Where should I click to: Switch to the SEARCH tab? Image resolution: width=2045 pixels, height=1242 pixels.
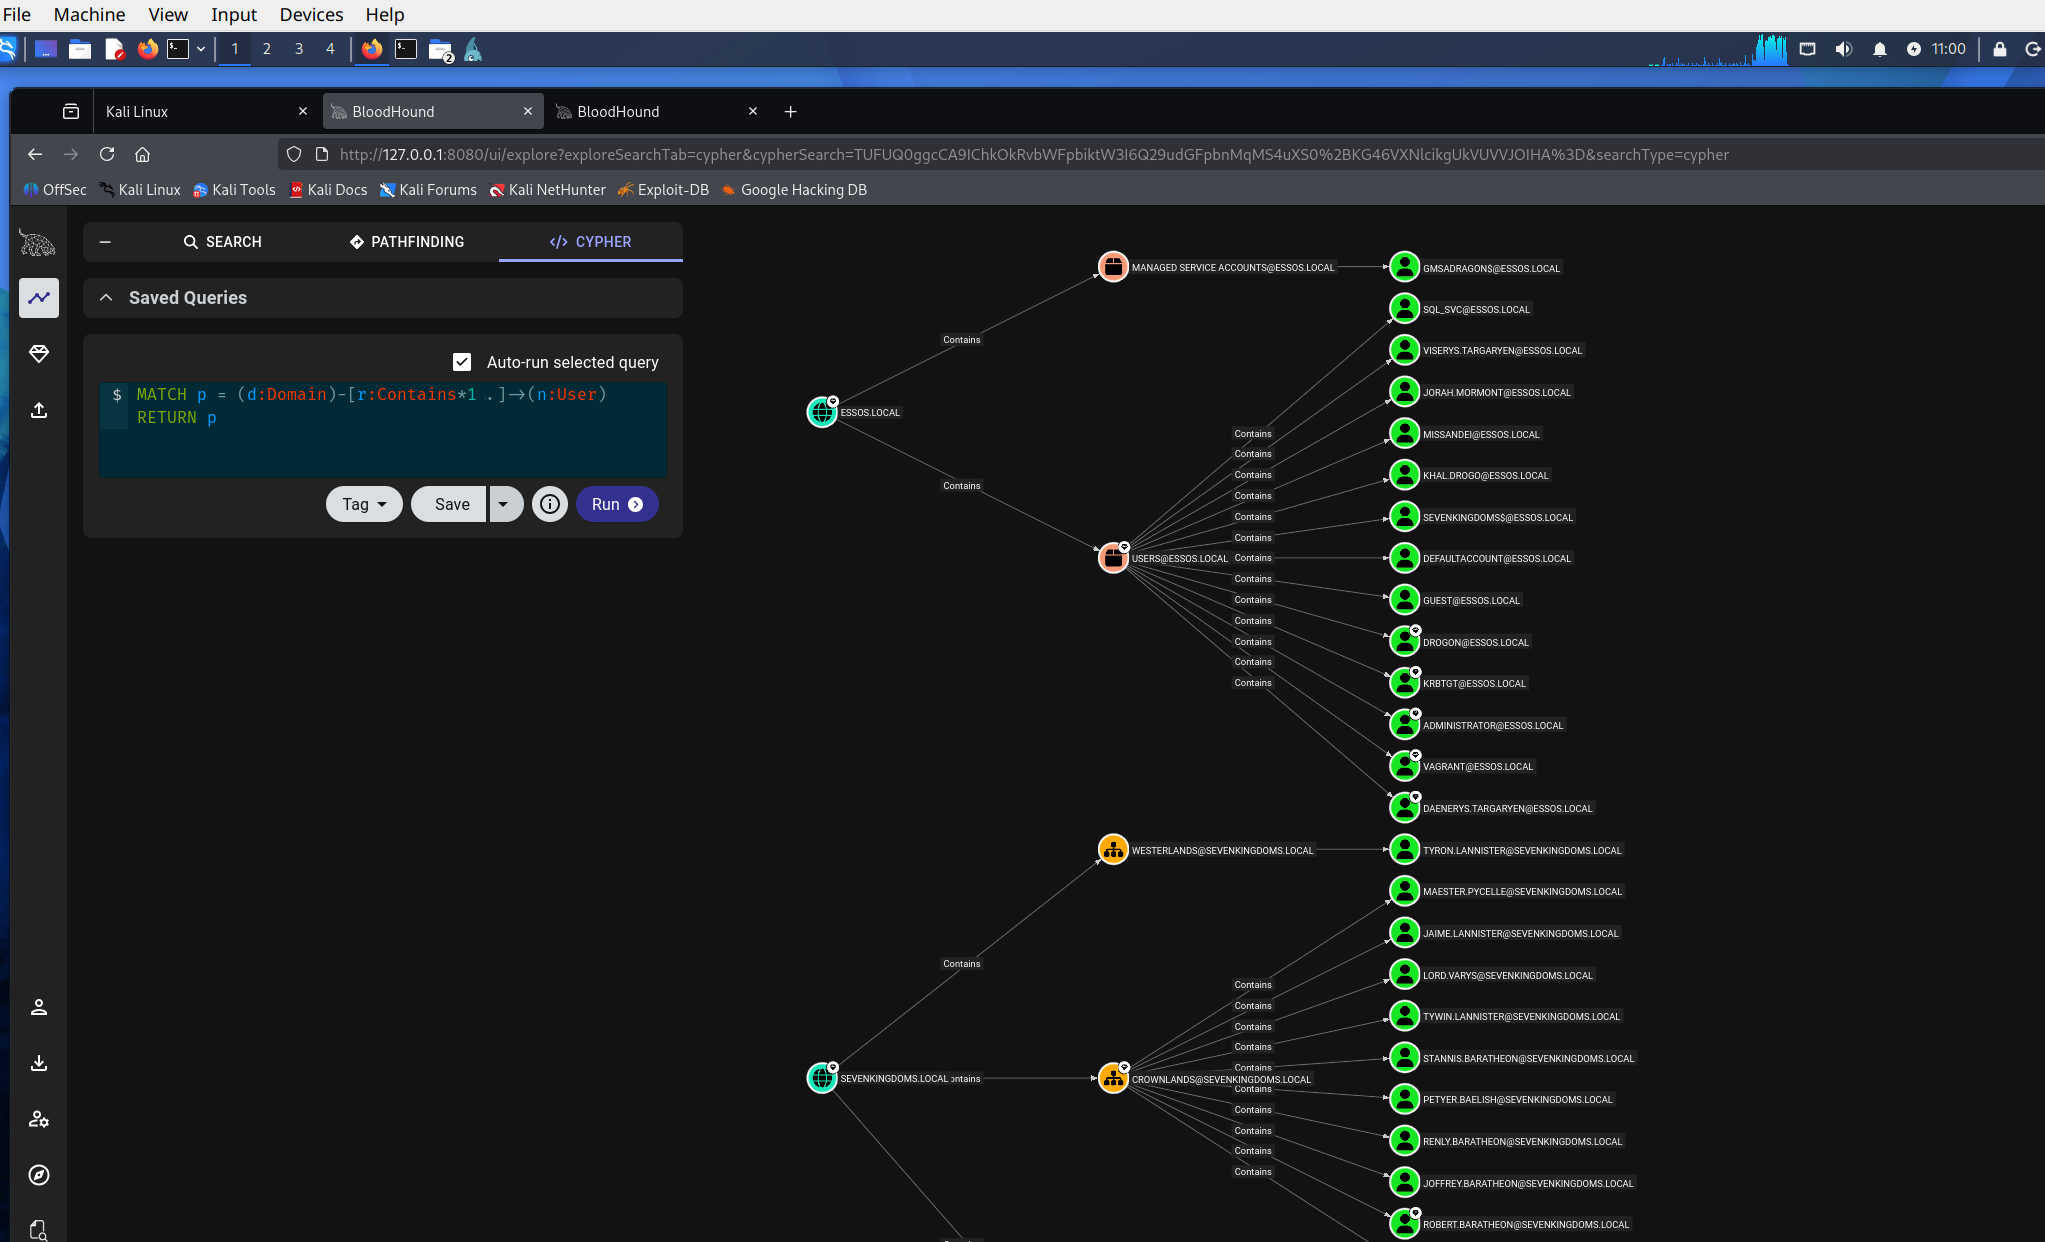coord(222,242)
